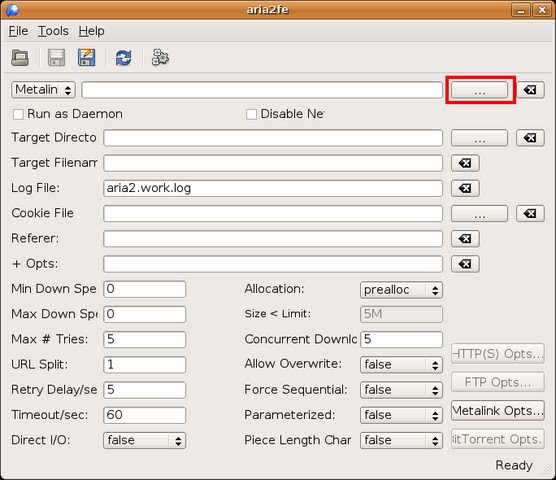Click the Log File field containing aria2.work.log
556x480 pixels.
pyautogui.click(x=273, y=188)
